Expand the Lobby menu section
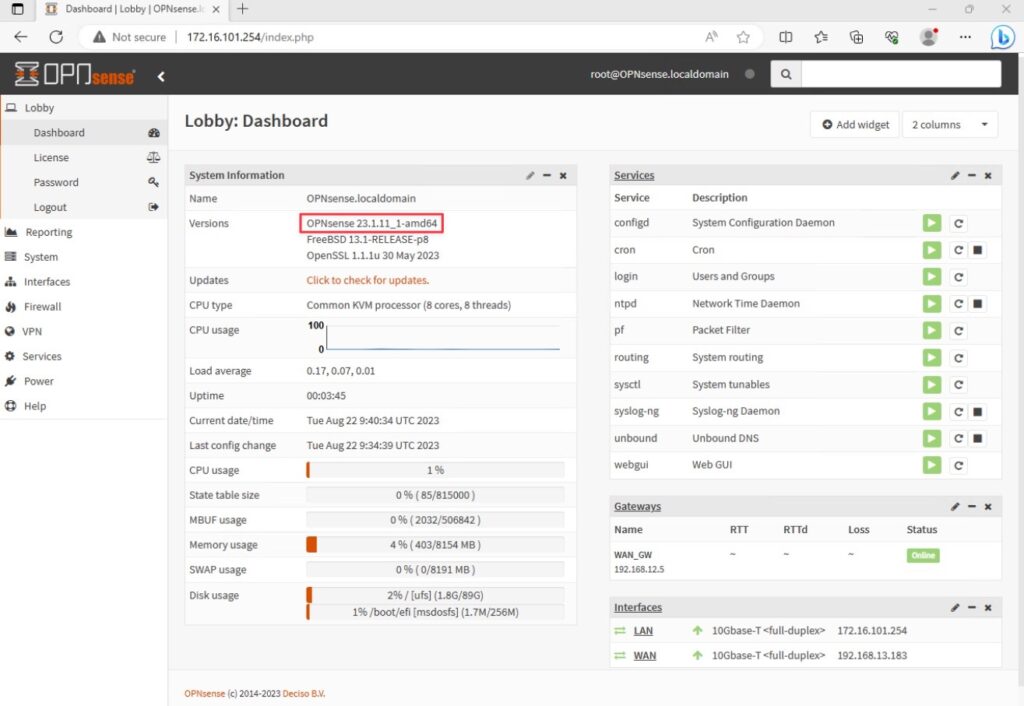1024x706 pixels. click(84, 108)
